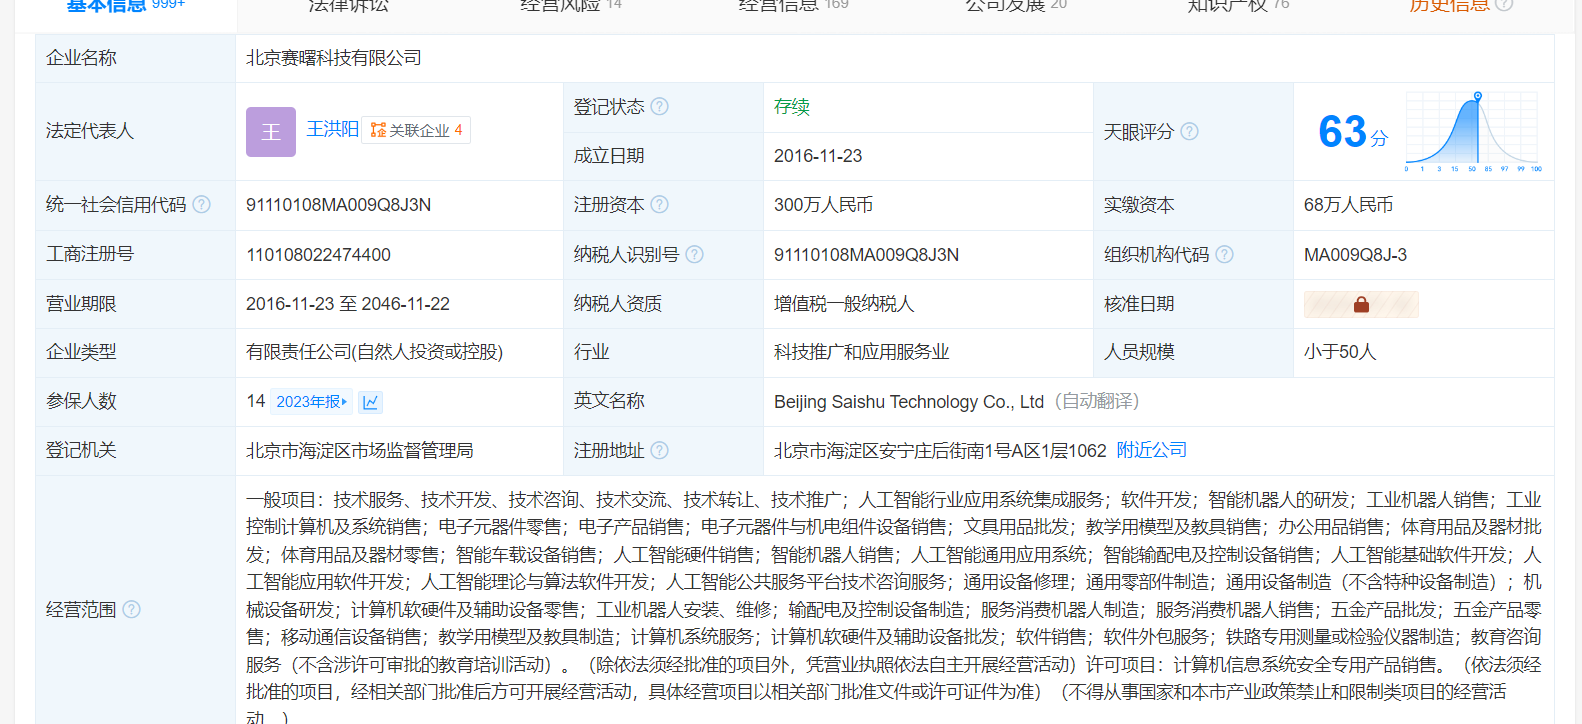Open the 纳税人识别号 help icon
Viewport: 1582px width, 724px height.
tap(694, 254)
